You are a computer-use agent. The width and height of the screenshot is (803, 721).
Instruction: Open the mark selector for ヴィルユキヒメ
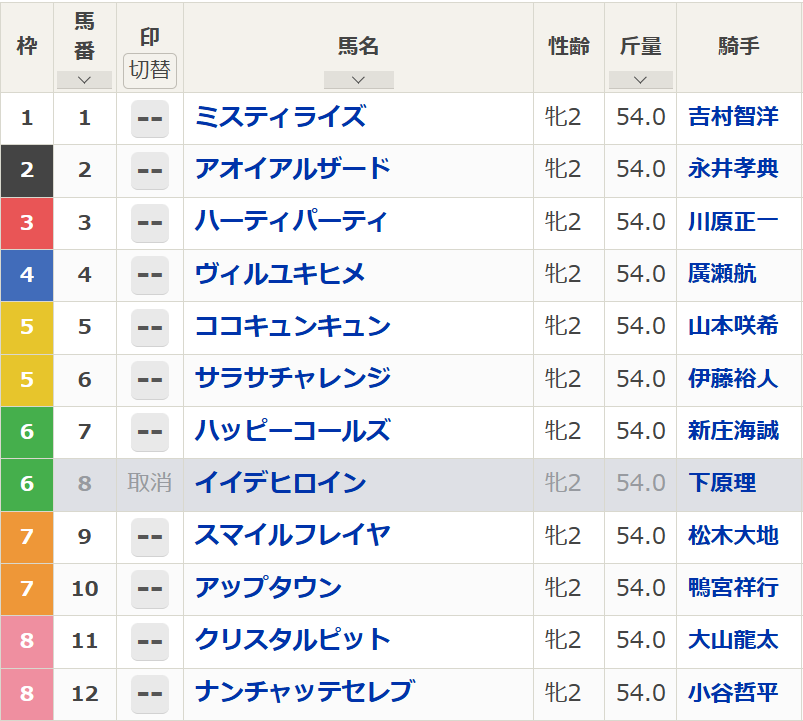150,275
